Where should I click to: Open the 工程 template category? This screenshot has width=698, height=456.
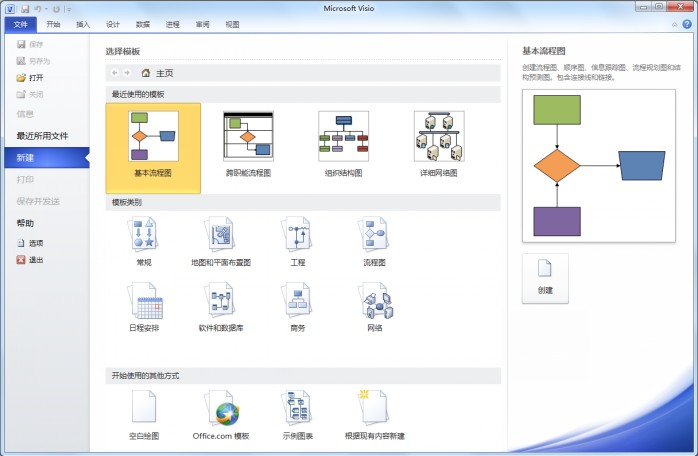coord(298,241)
